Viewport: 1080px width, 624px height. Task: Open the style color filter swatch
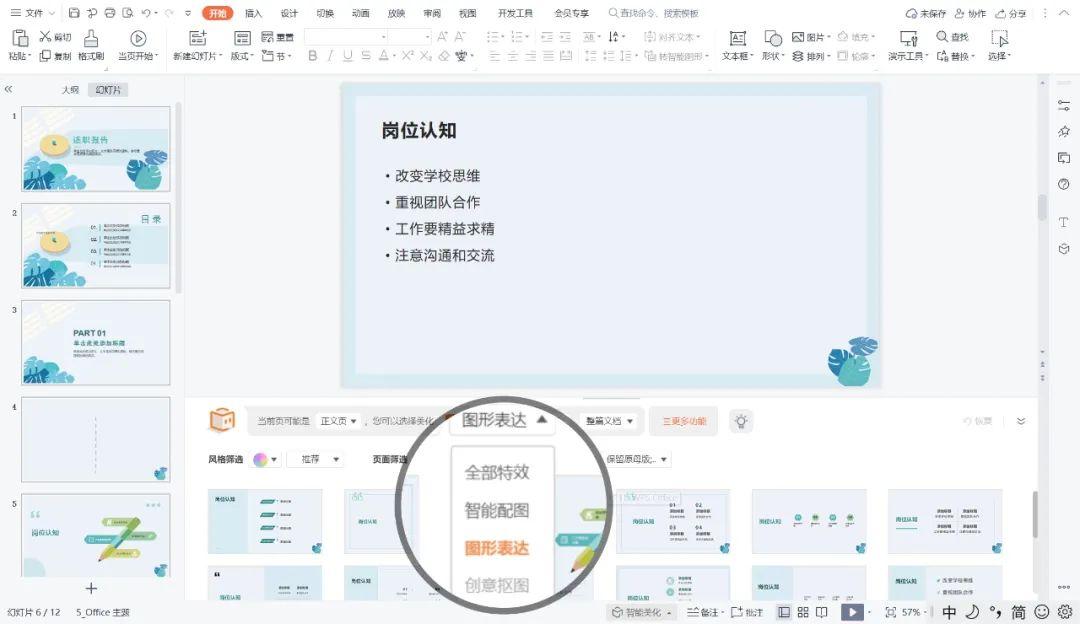coord(264,459)
